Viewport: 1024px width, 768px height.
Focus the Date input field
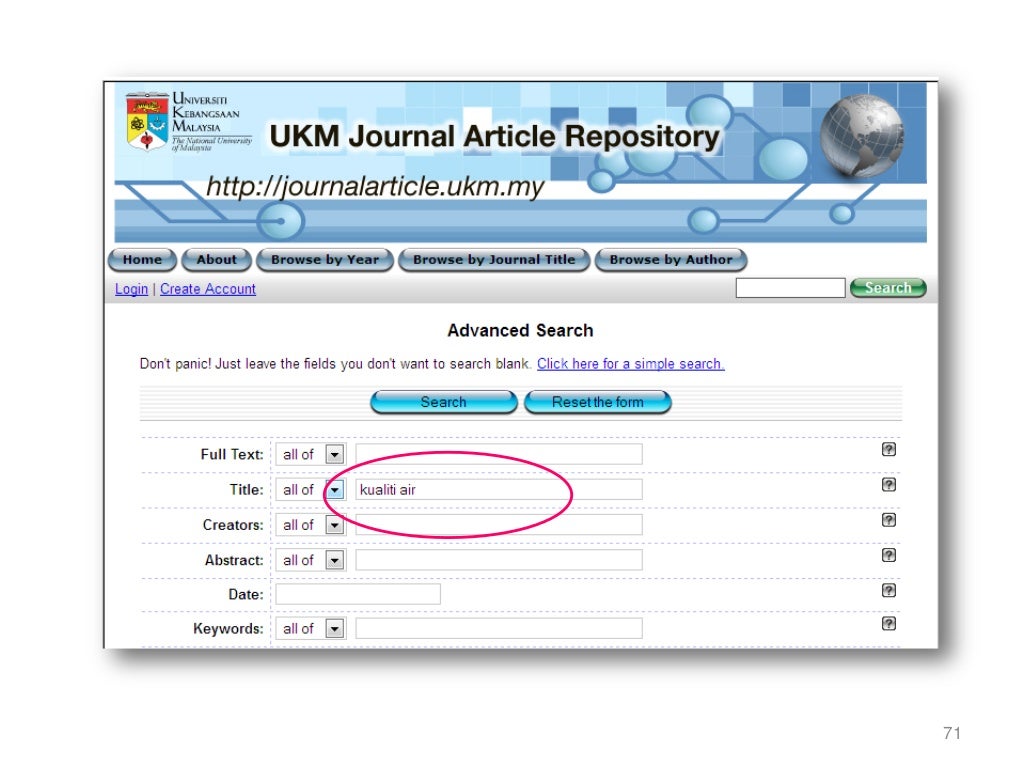(x=358, y=594)
